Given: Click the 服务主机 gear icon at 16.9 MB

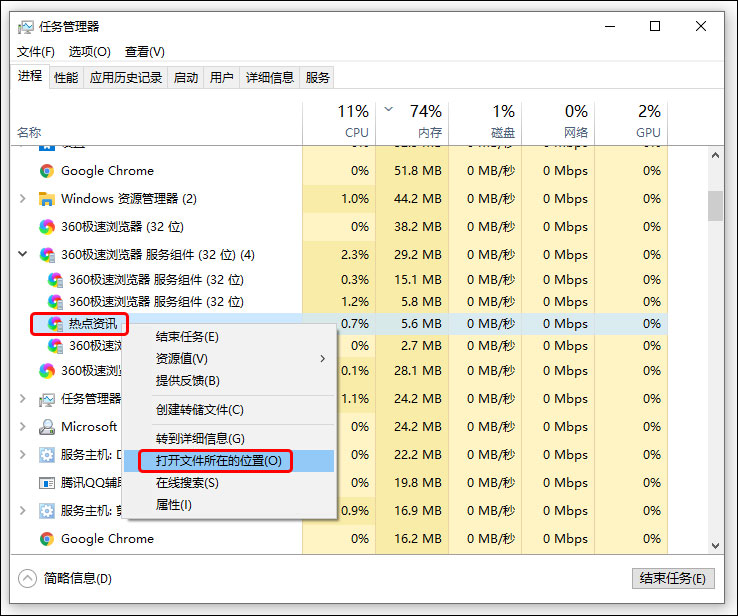Looking at the screenshot, I should point(47,511).
